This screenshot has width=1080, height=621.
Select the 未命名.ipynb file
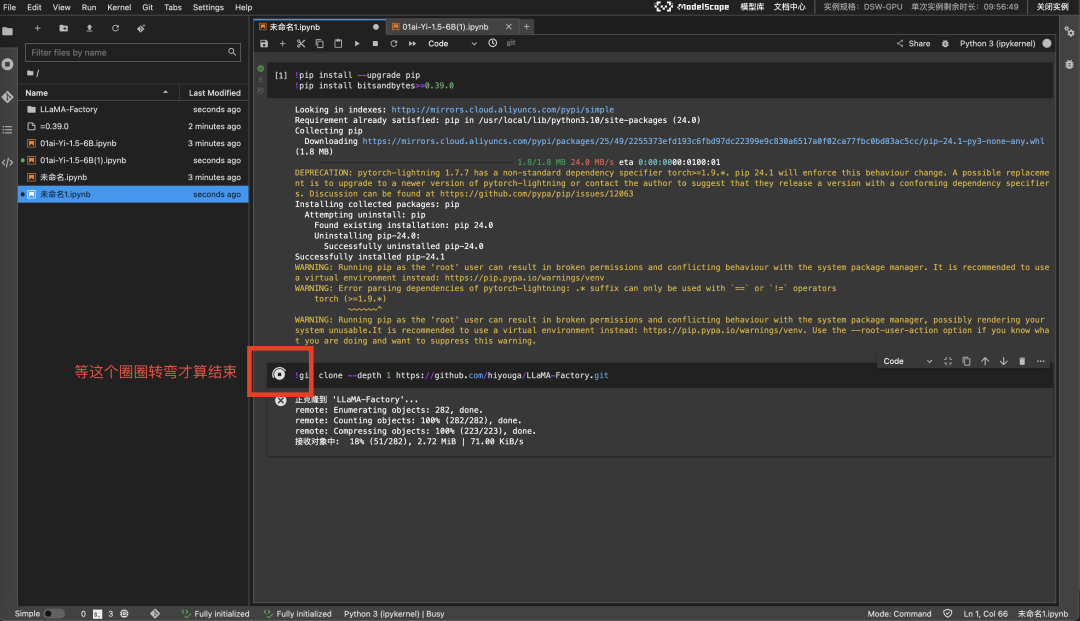(133, 177)
